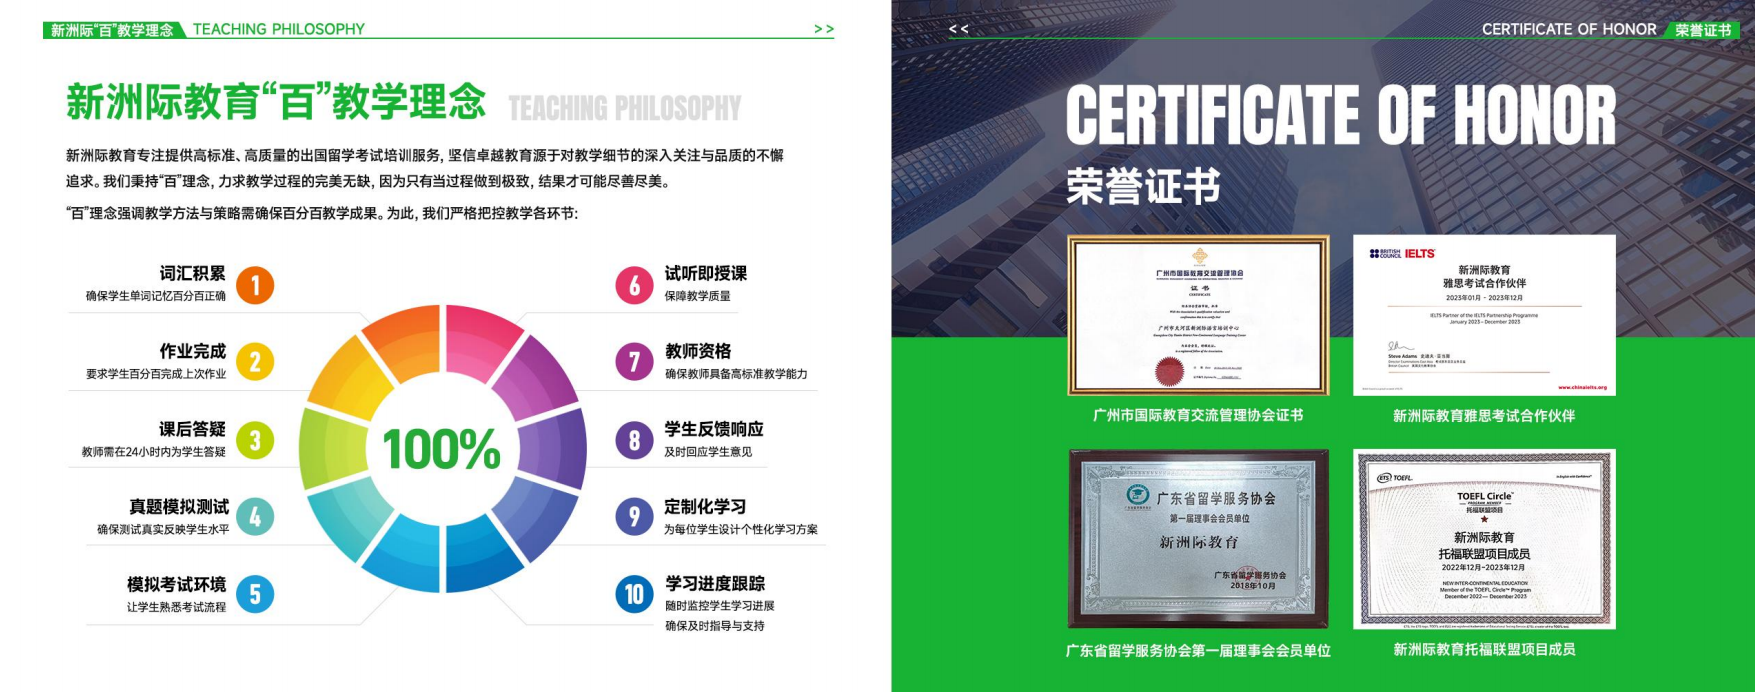Screen dimensions: 1755x692
Task: Click the magenta number 7 circle
Action: pos(634,362)
